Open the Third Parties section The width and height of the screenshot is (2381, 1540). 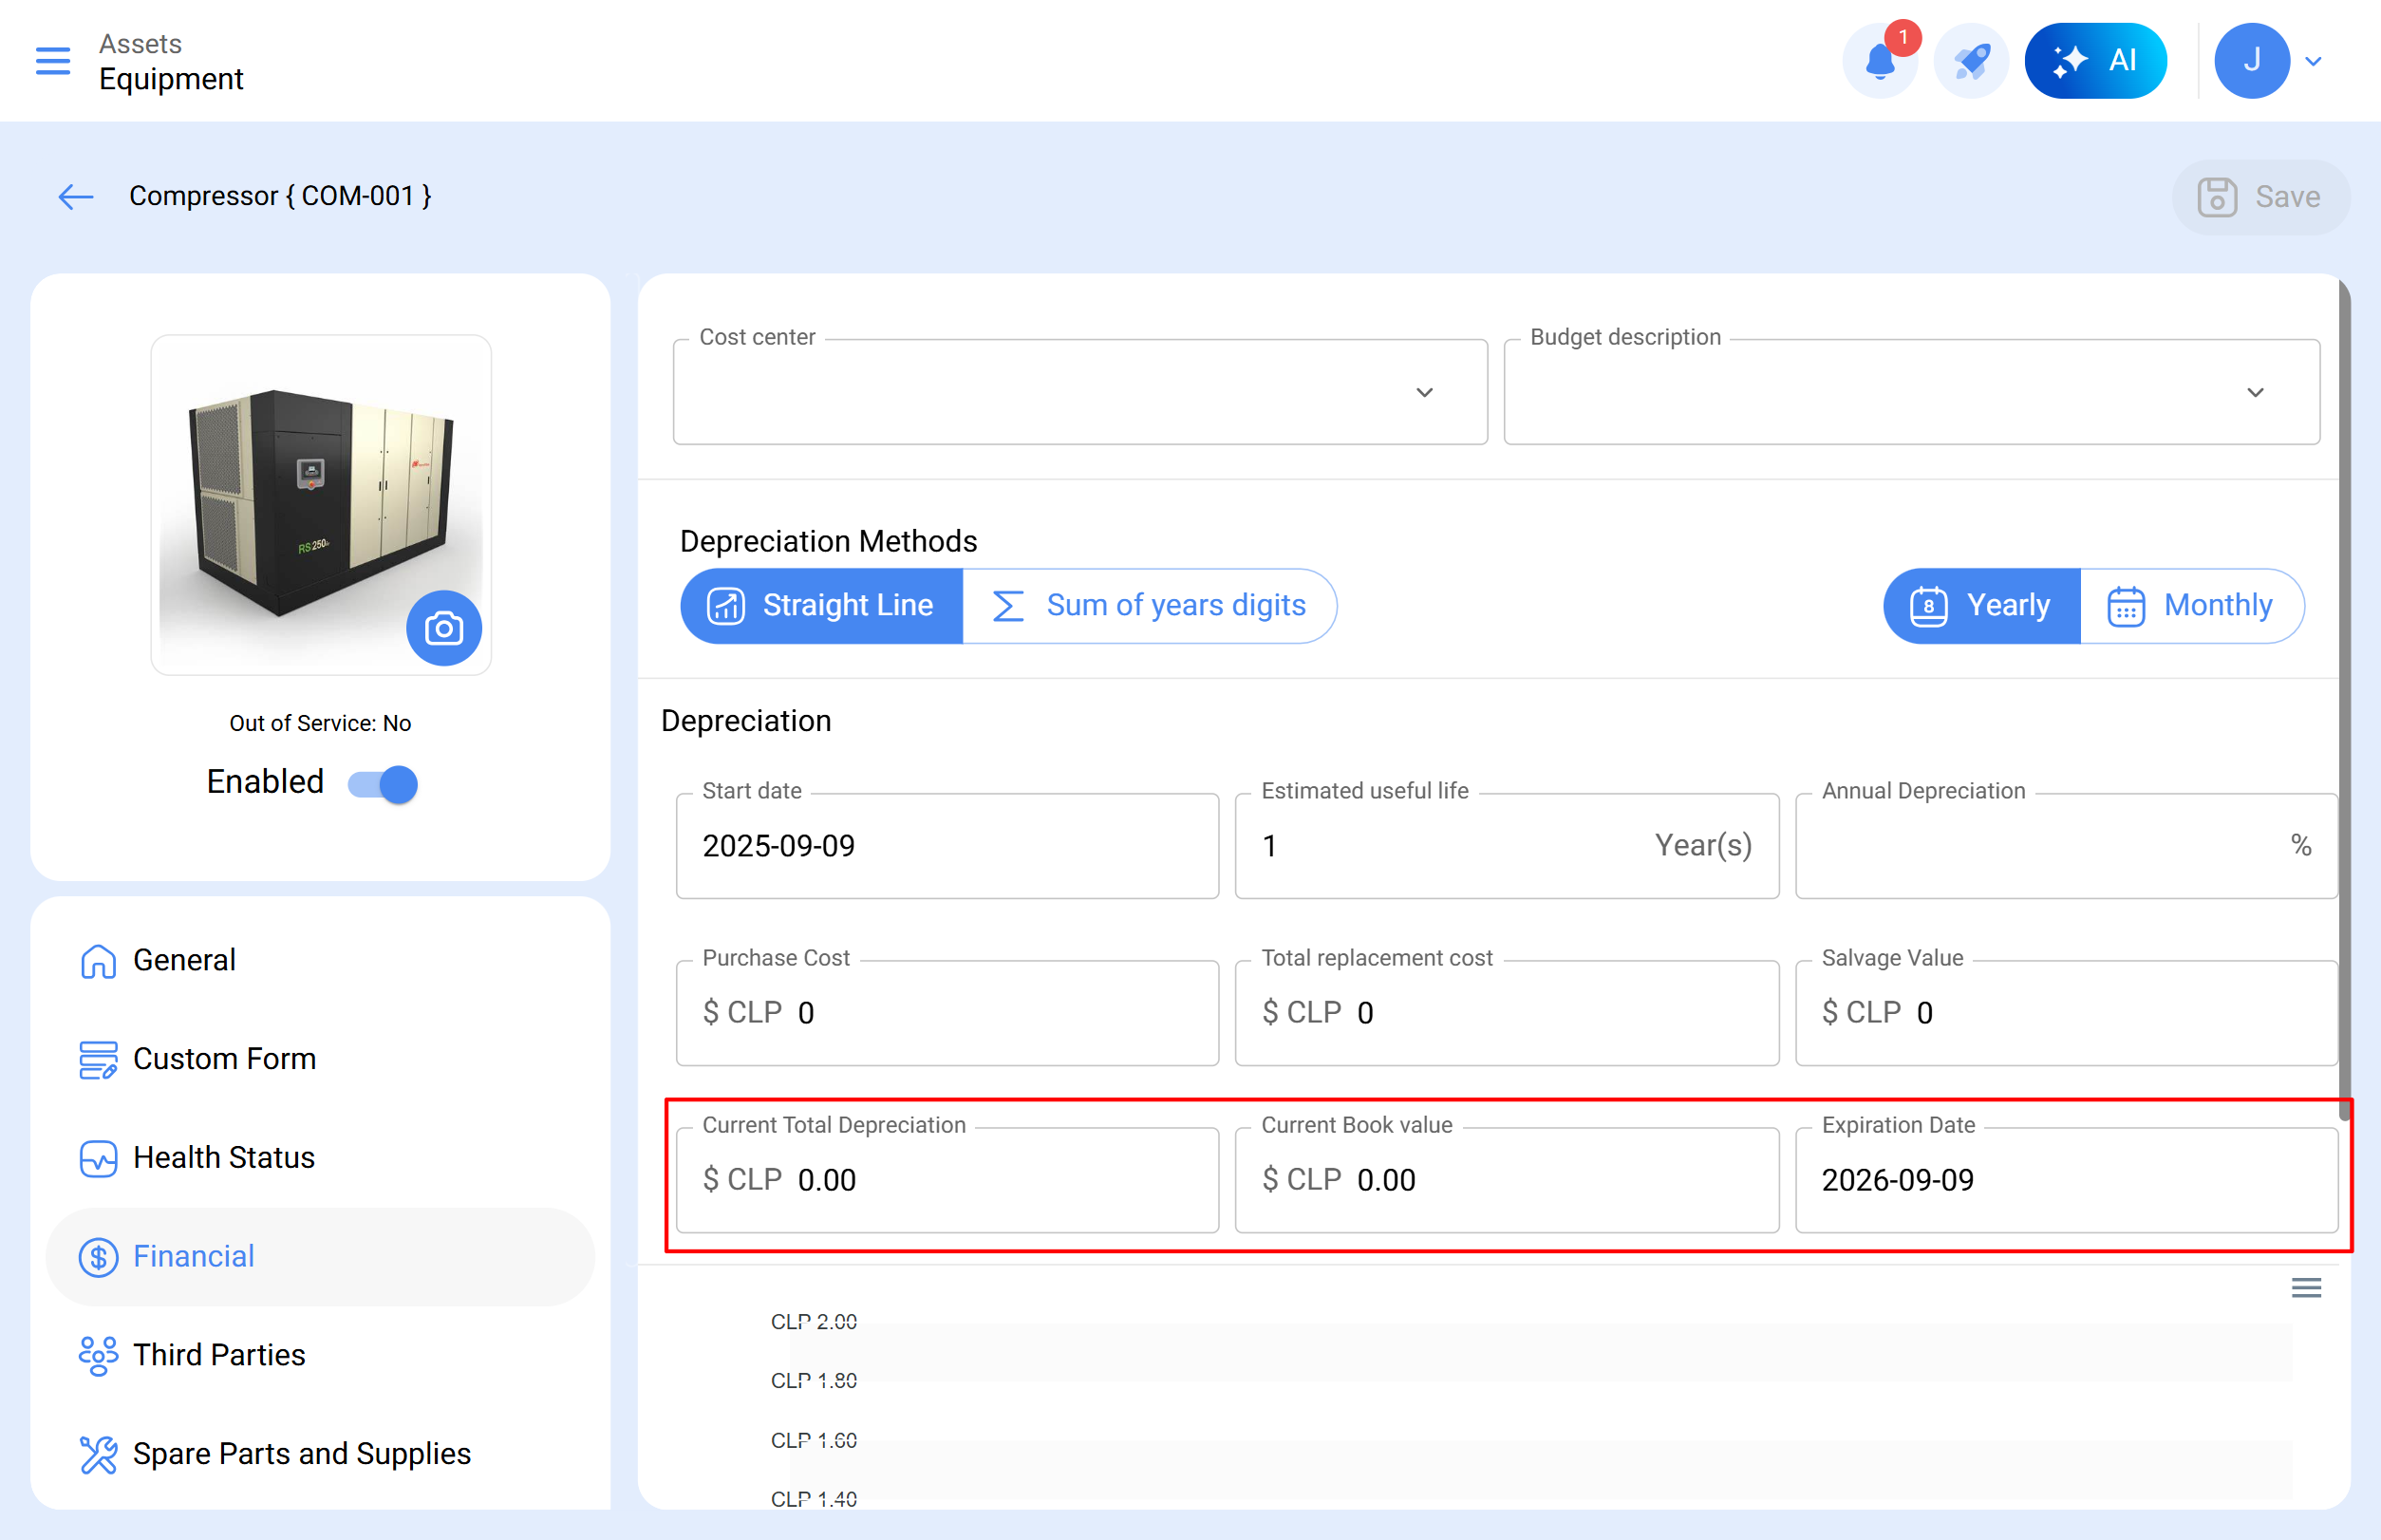(219, 1355)
